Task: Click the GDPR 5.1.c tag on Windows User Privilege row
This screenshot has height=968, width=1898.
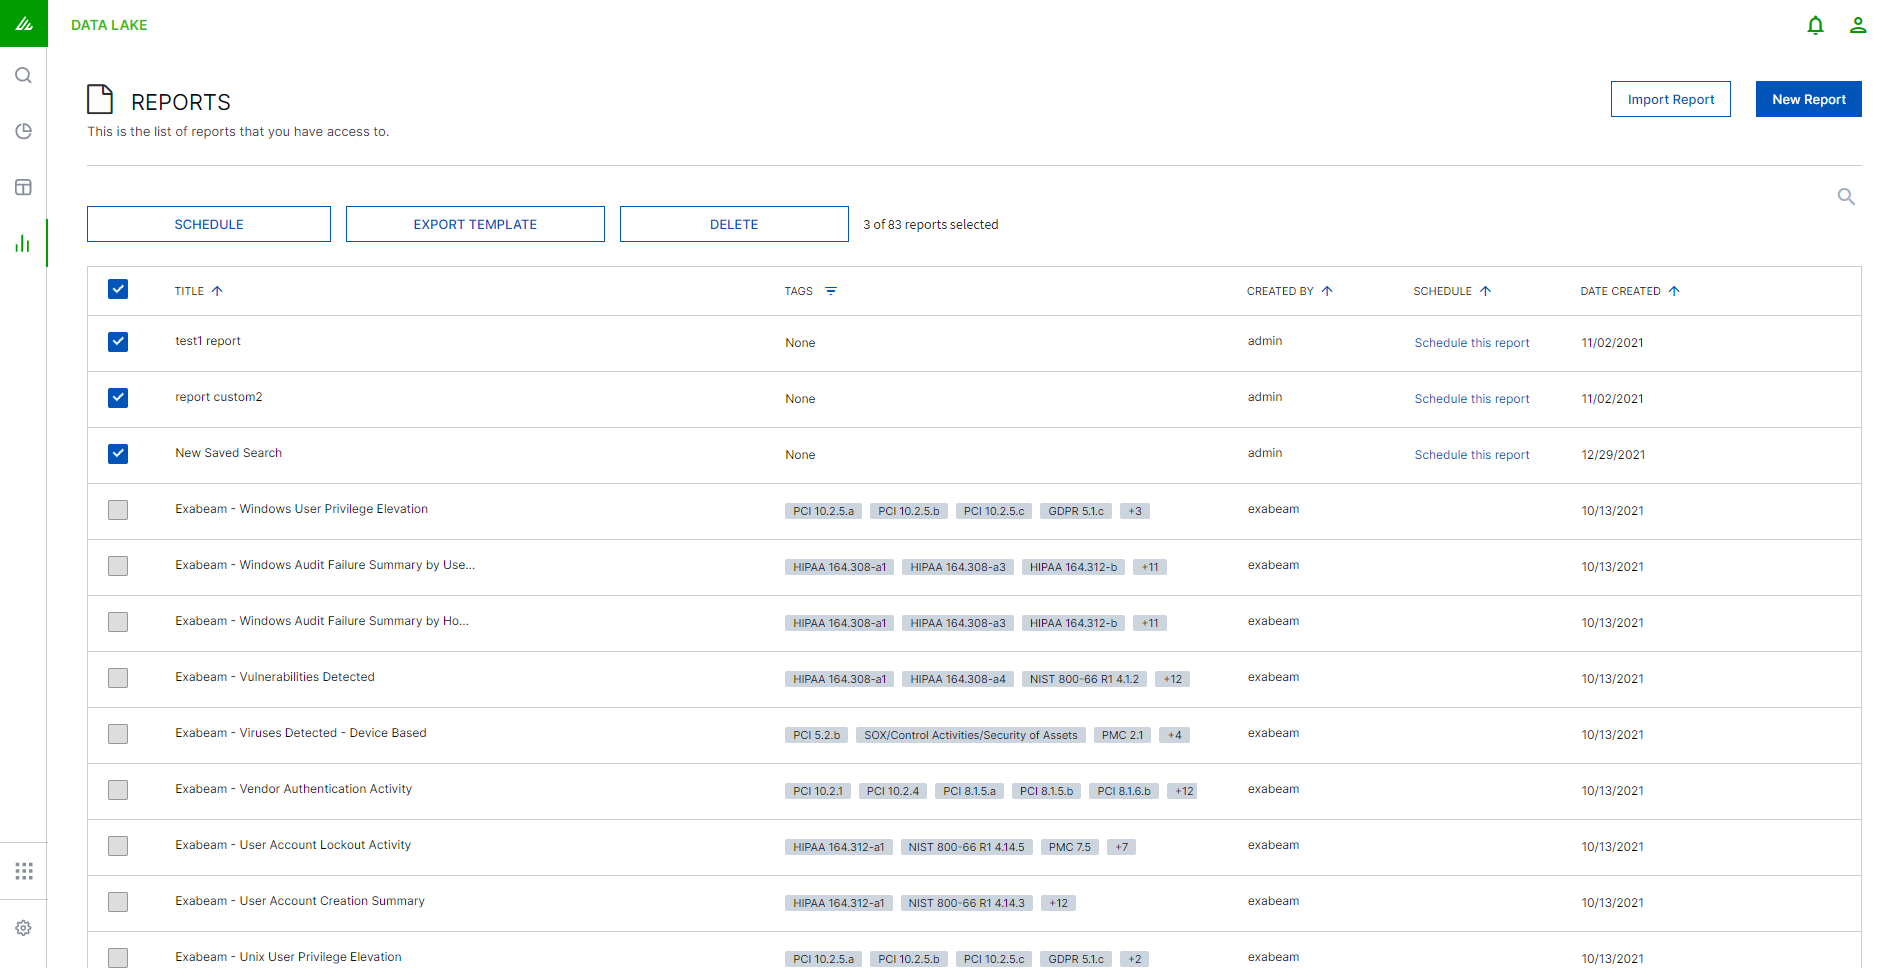Action: coord(1076,511)
